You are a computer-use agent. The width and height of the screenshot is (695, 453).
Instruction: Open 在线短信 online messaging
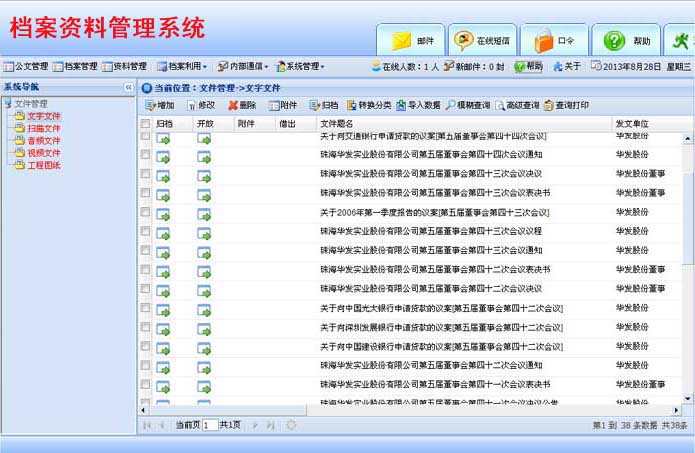pos(483,40)
